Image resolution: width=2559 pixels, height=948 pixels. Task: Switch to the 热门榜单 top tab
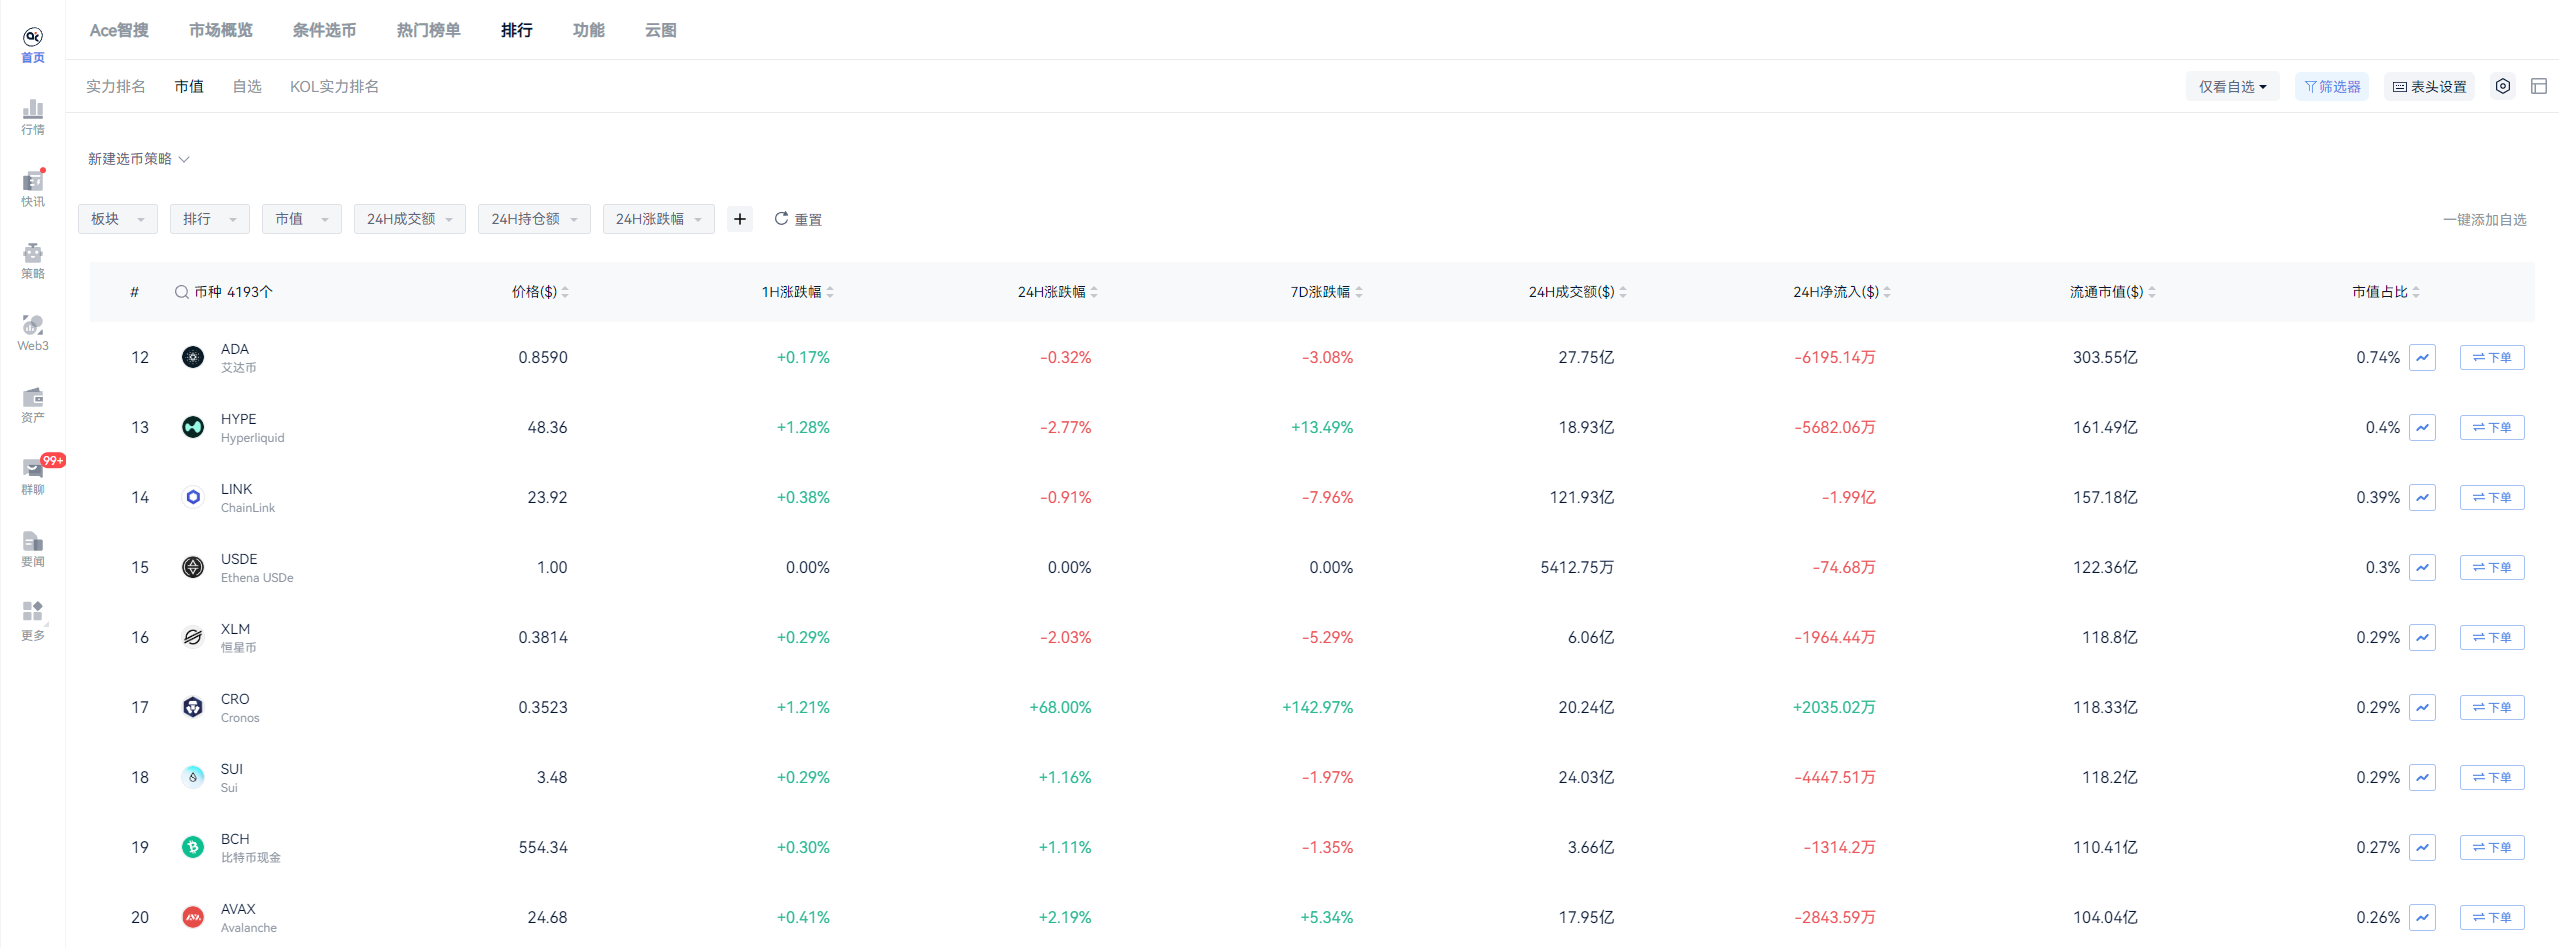tap(428, 30)
